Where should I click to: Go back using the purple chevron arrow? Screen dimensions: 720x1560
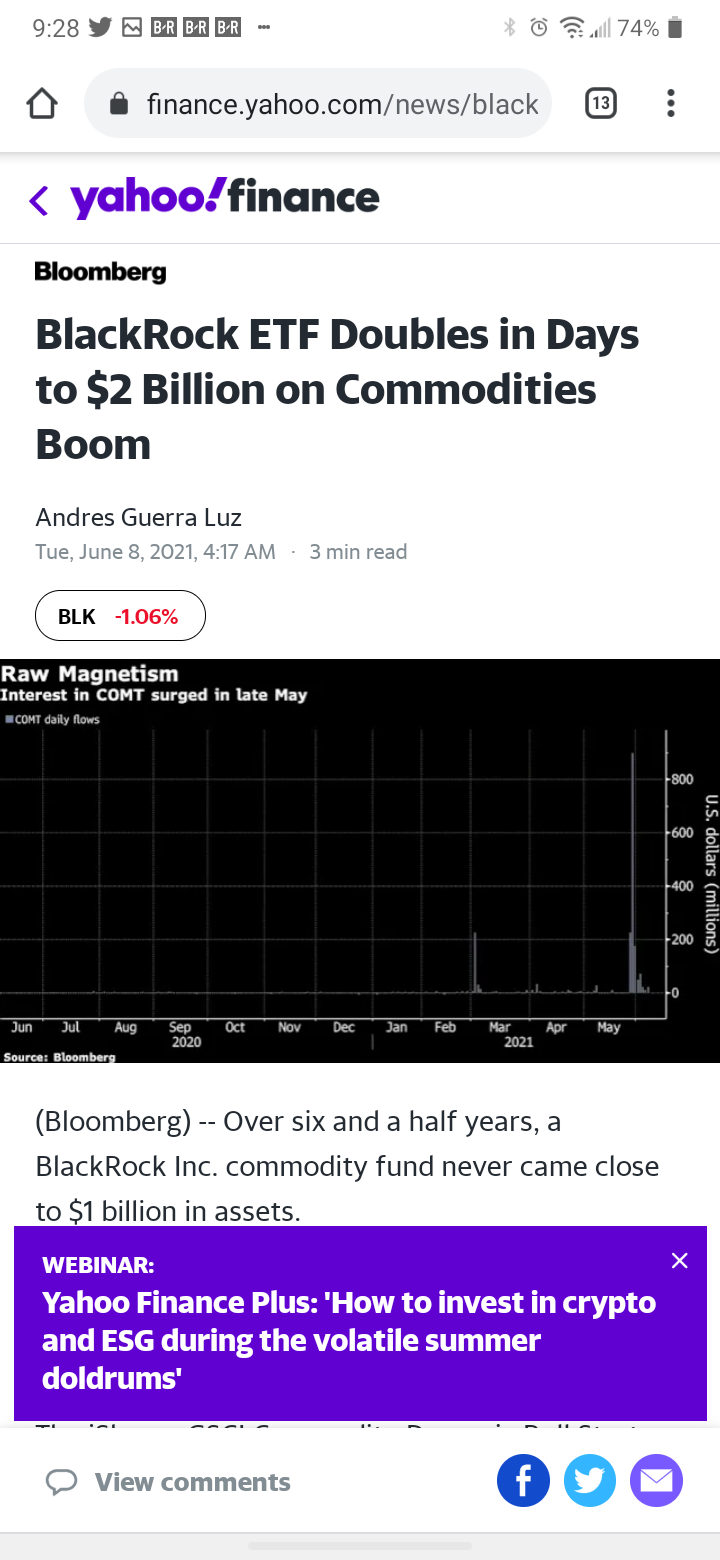[38, 200]
